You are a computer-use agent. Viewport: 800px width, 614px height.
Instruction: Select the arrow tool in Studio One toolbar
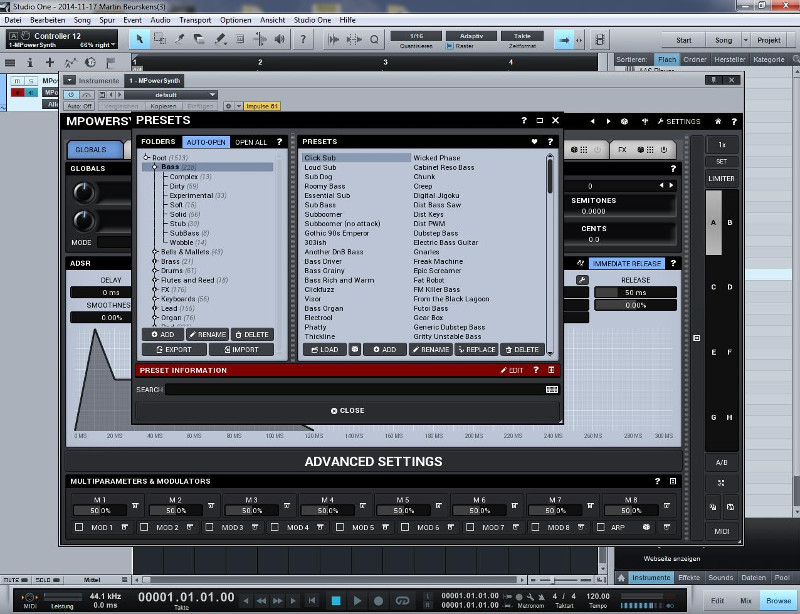coord(139,39)
